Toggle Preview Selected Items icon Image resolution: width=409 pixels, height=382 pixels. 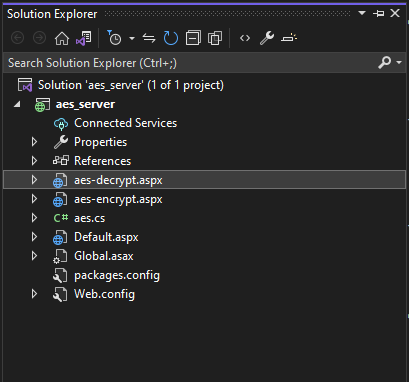click(289, 38)
